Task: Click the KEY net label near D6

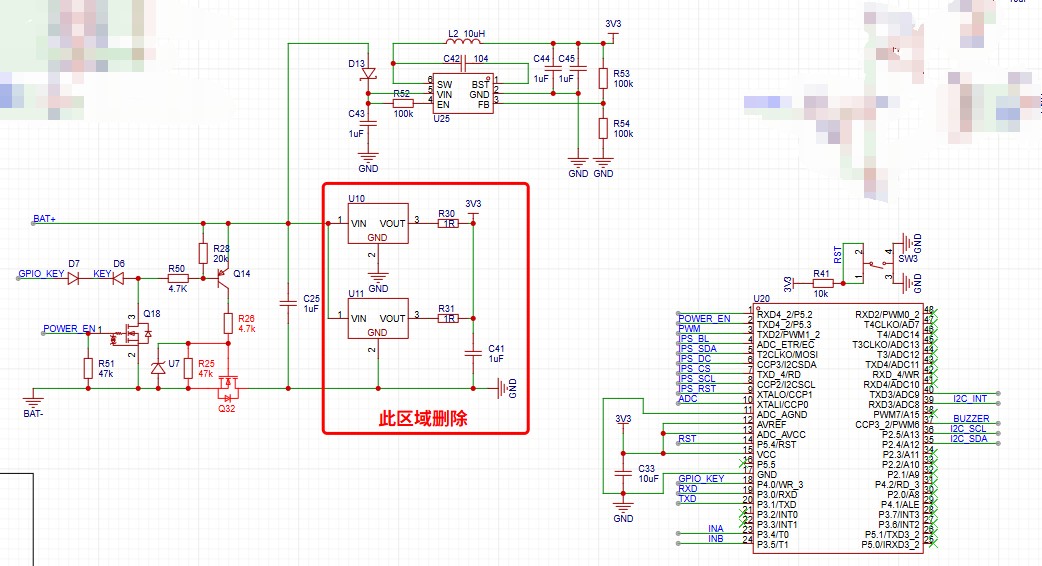Action: coord(102,274)
